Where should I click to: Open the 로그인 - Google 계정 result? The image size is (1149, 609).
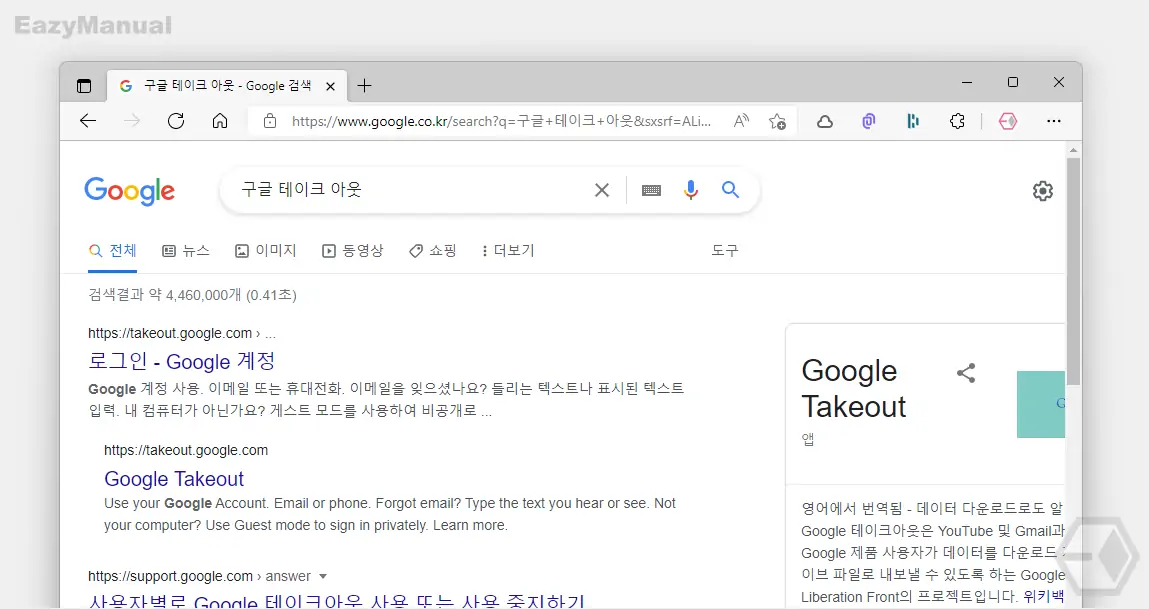[182, 361]
